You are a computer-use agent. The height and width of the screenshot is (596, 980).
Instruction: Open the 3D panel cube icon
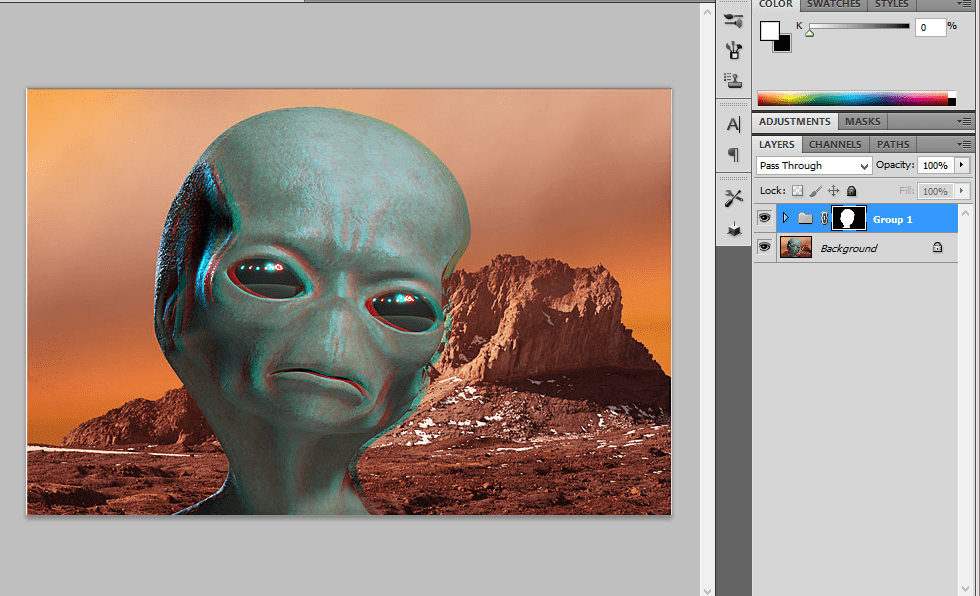(x=734, y=230)
